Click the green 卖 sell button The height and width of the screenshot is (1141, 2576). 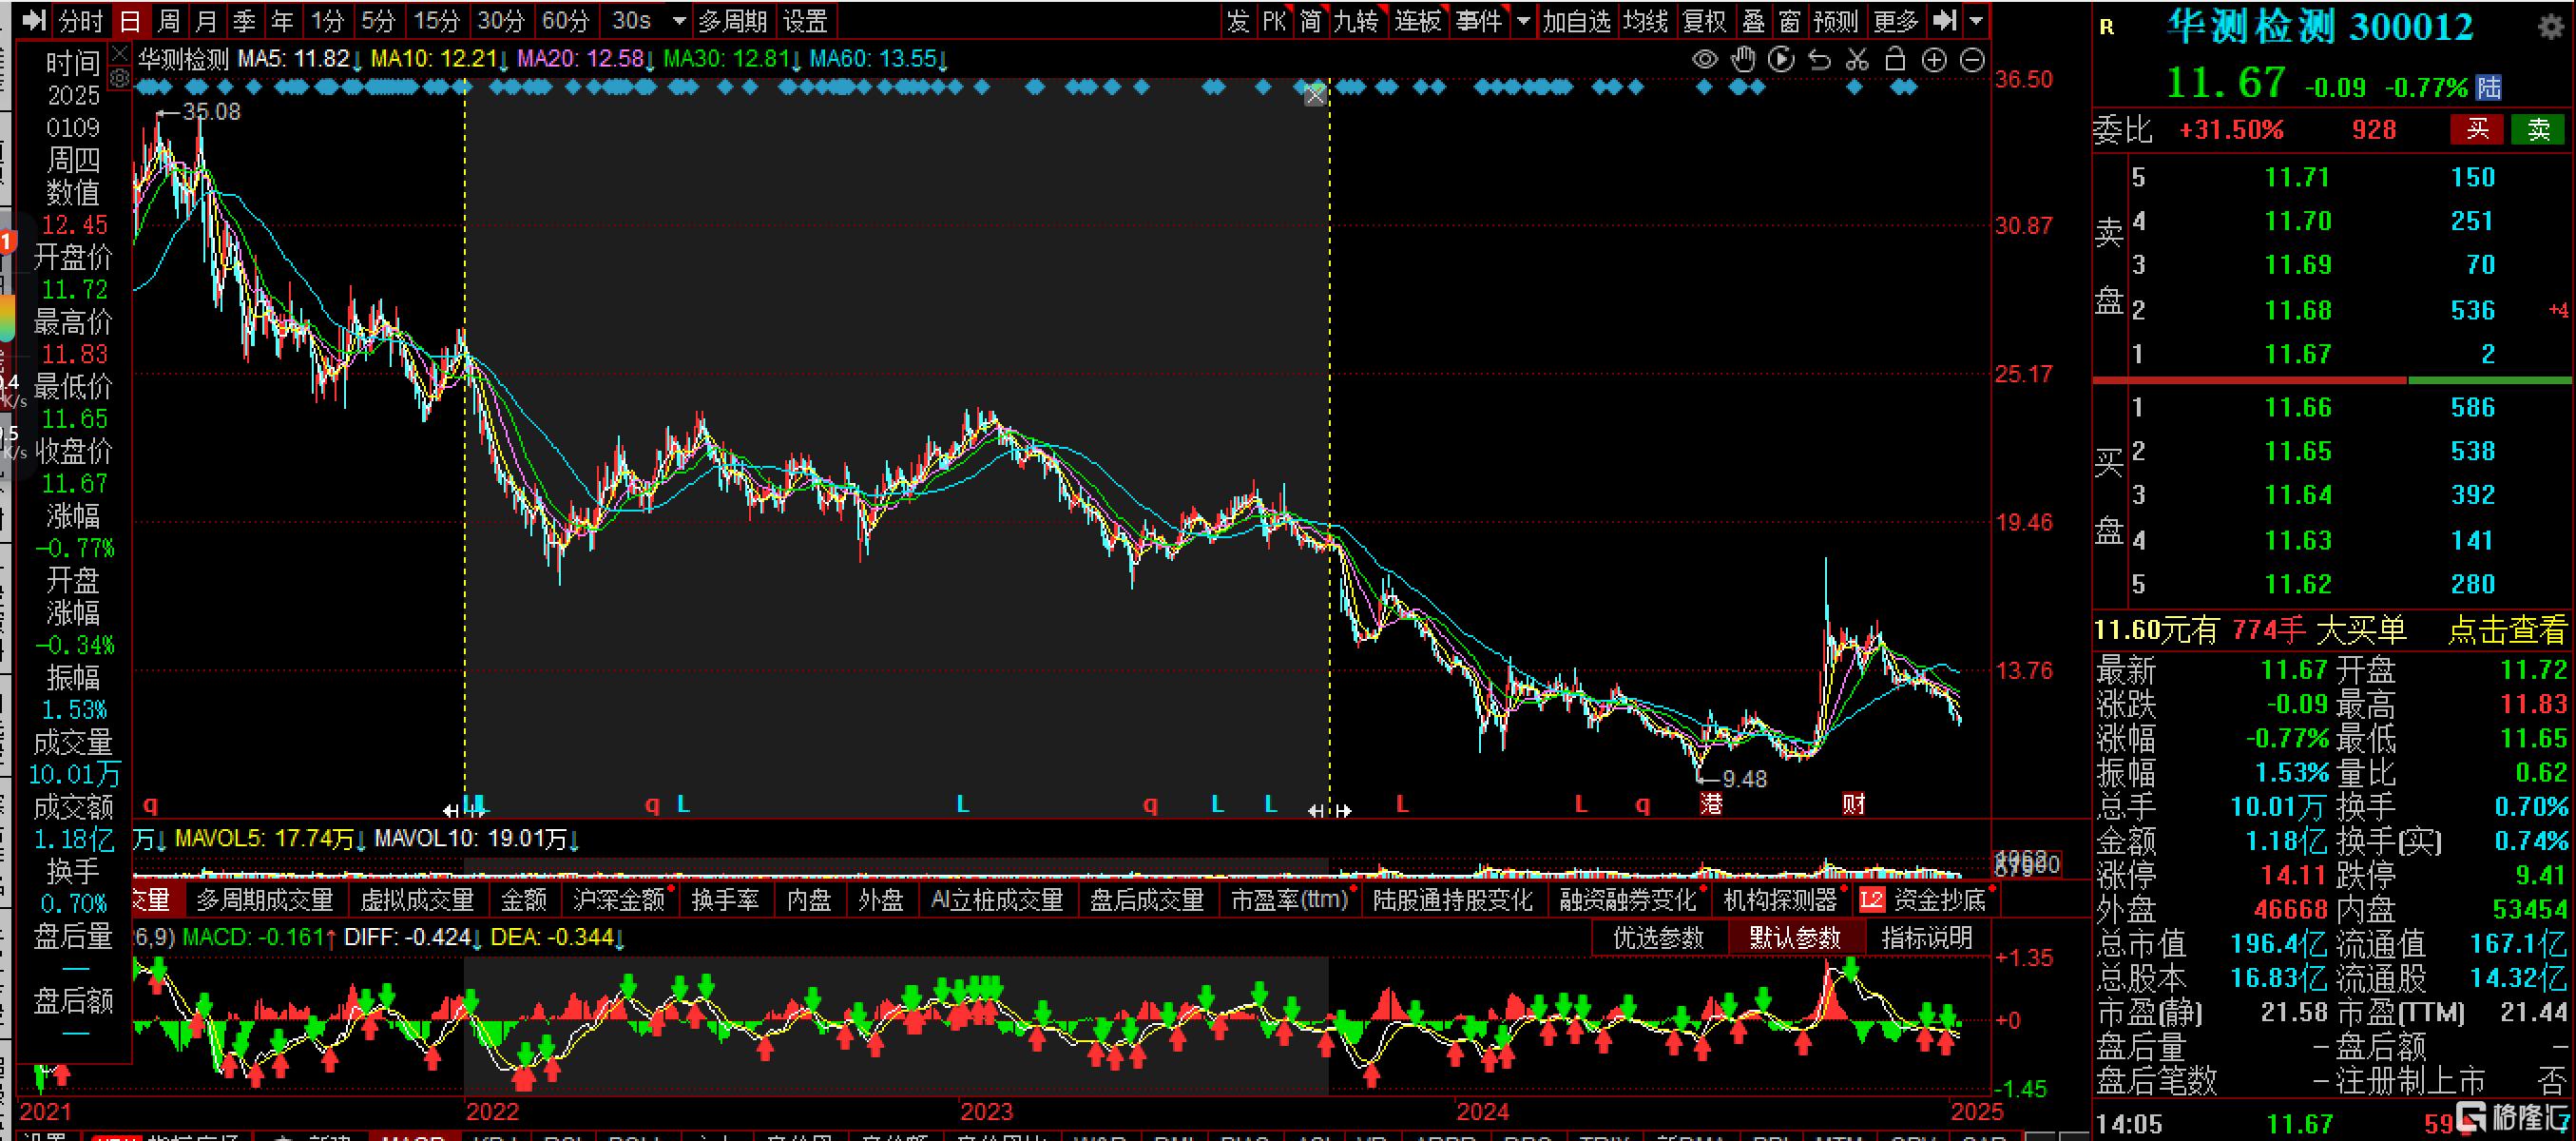[2538, 129]
